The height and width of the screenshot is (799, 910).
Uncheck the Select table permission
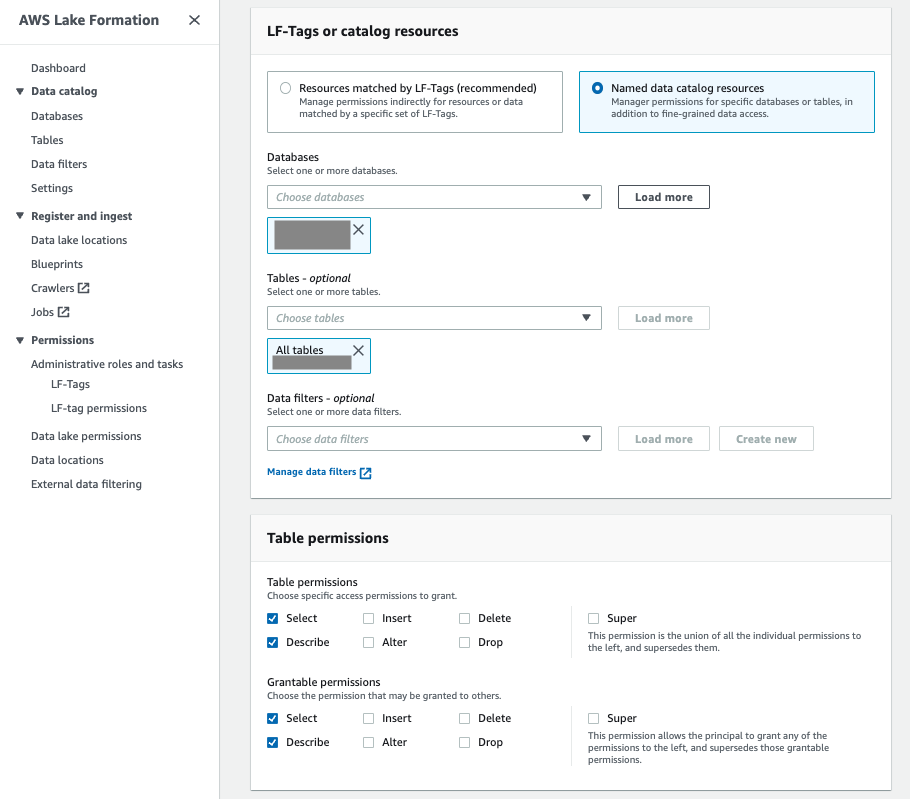tap(273, 619)
